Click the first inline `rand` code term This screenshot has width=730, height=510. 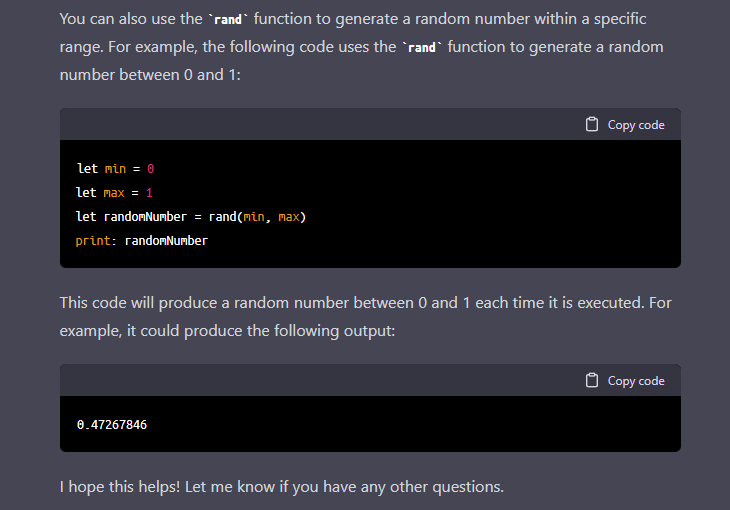pyautogui.click(x=228, y=19)
